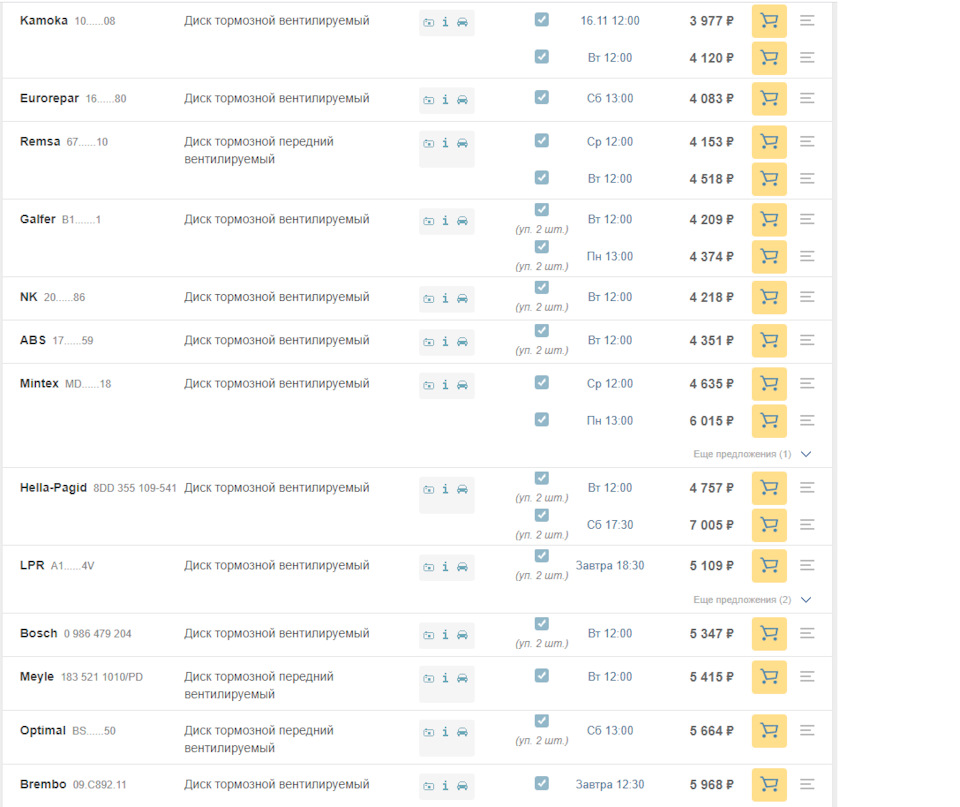Toggle checkbox for LPR Завтра 18:30 offer

[541, 555]
